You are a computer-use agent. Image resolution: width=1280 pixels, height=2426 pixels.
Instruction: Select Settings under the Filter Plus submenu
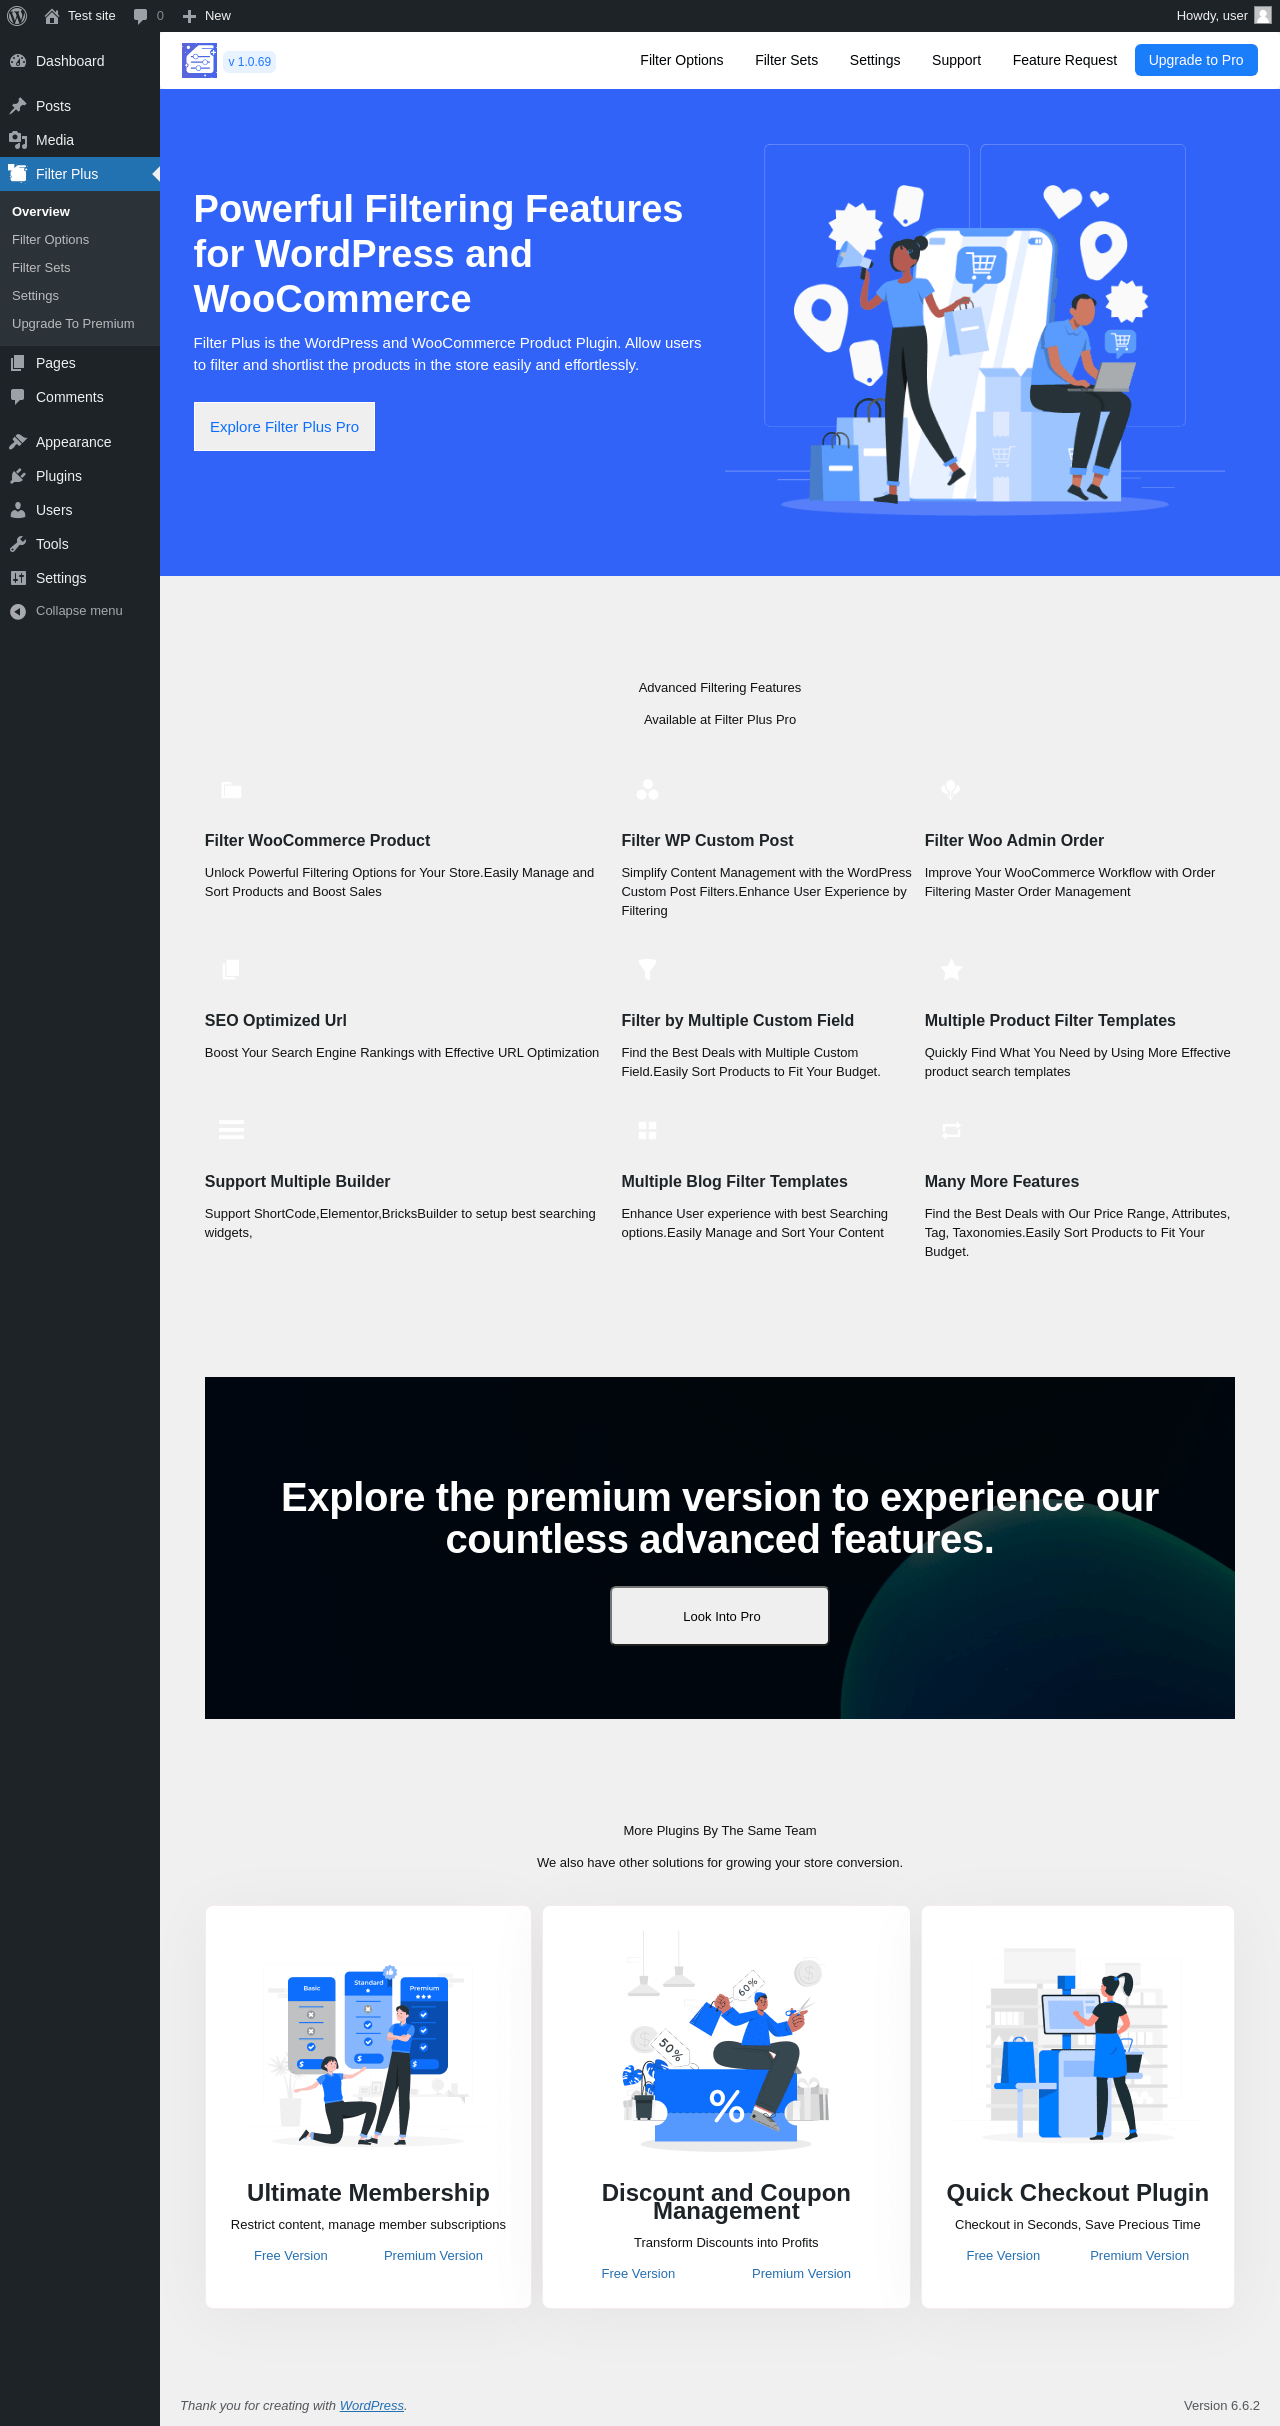pos(35,296)
